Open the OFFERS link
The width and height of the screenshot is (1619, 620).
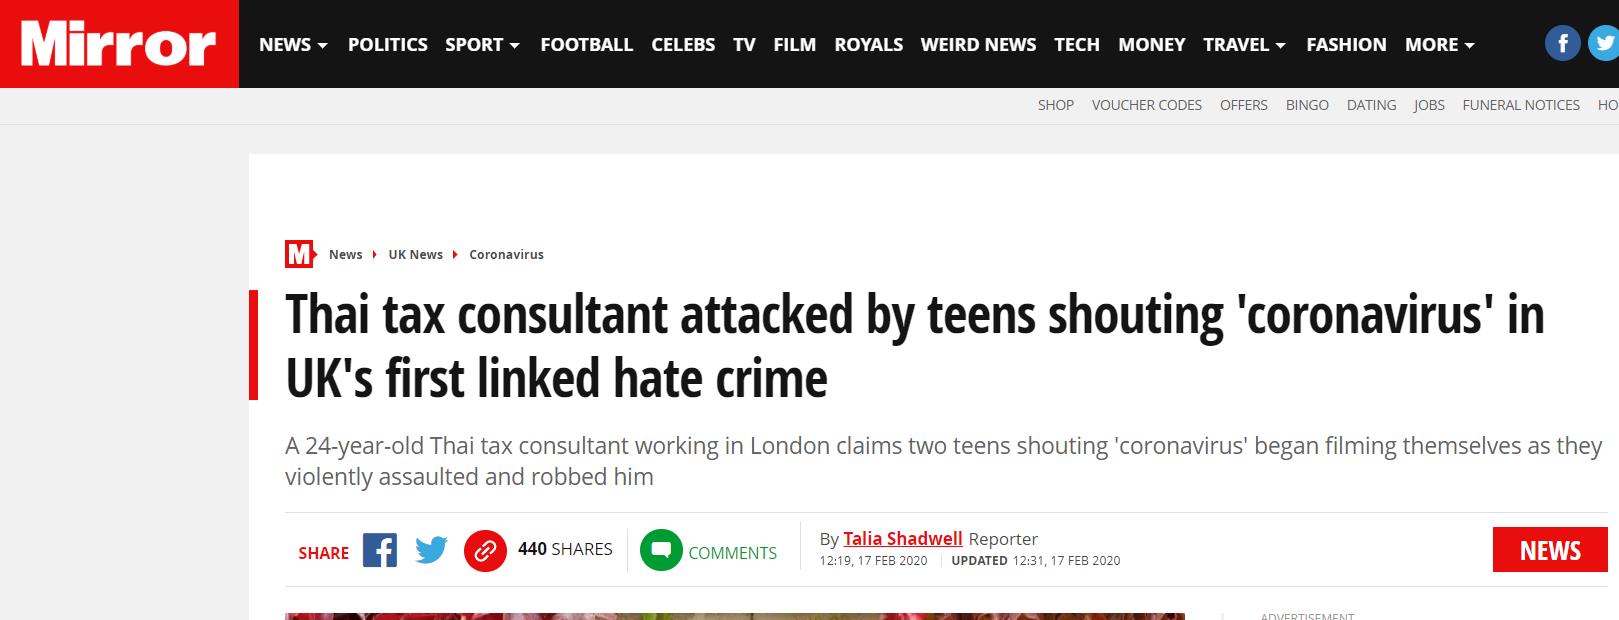pos(1244,105)
